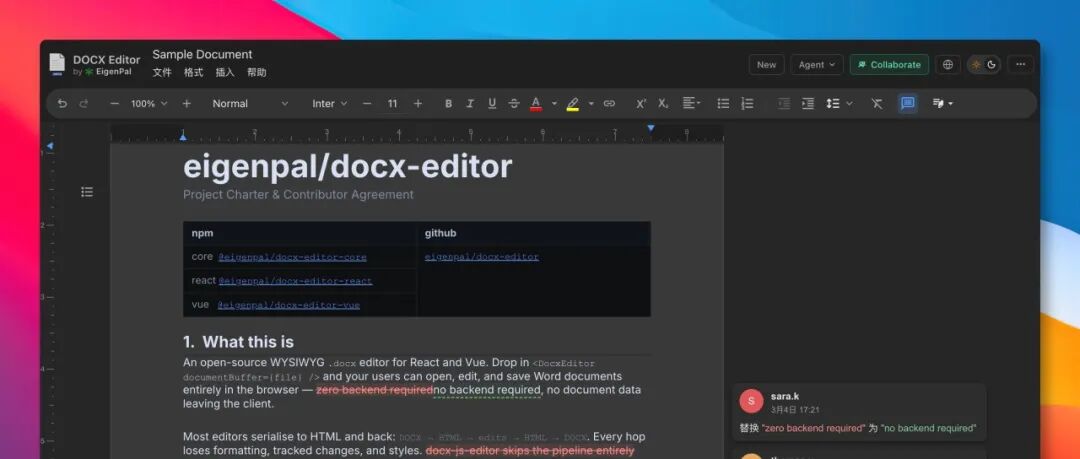Viewport: 1080px width, 459px height.
Task: Click the Collaborate button
Action: 889,65
